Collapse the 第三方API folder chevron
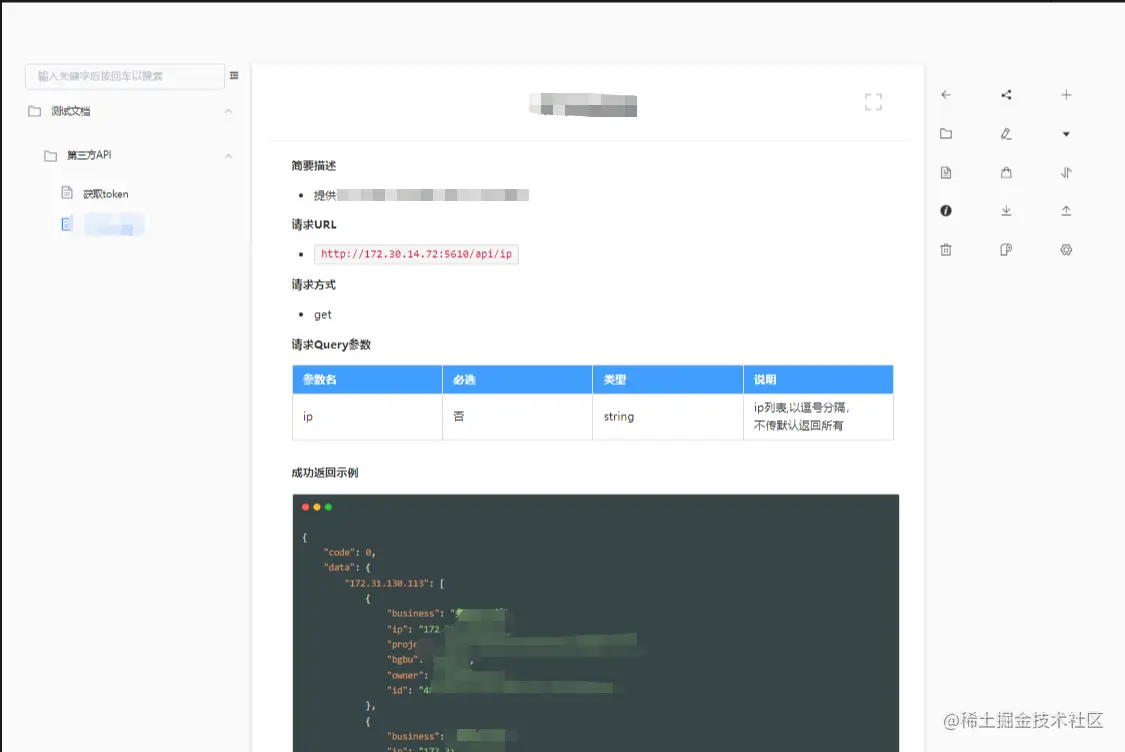1125x752 pixels. coord(228,156)
